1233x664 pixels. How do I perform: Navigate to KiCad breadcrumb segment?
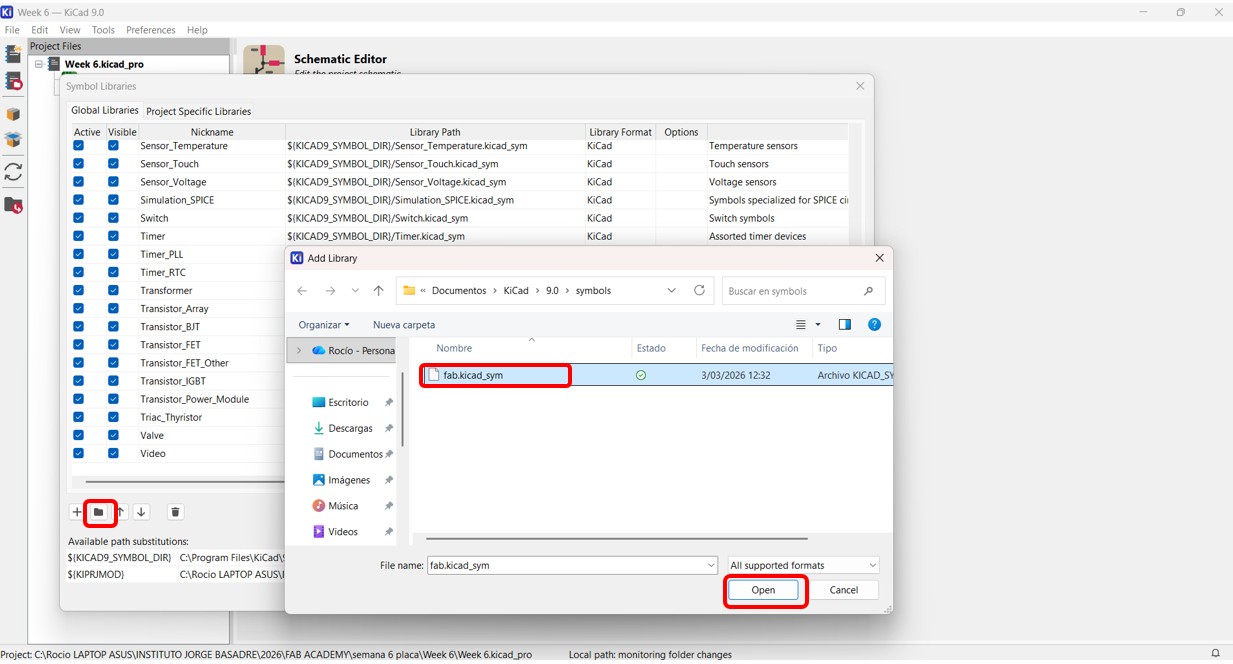tap(516, 291)
